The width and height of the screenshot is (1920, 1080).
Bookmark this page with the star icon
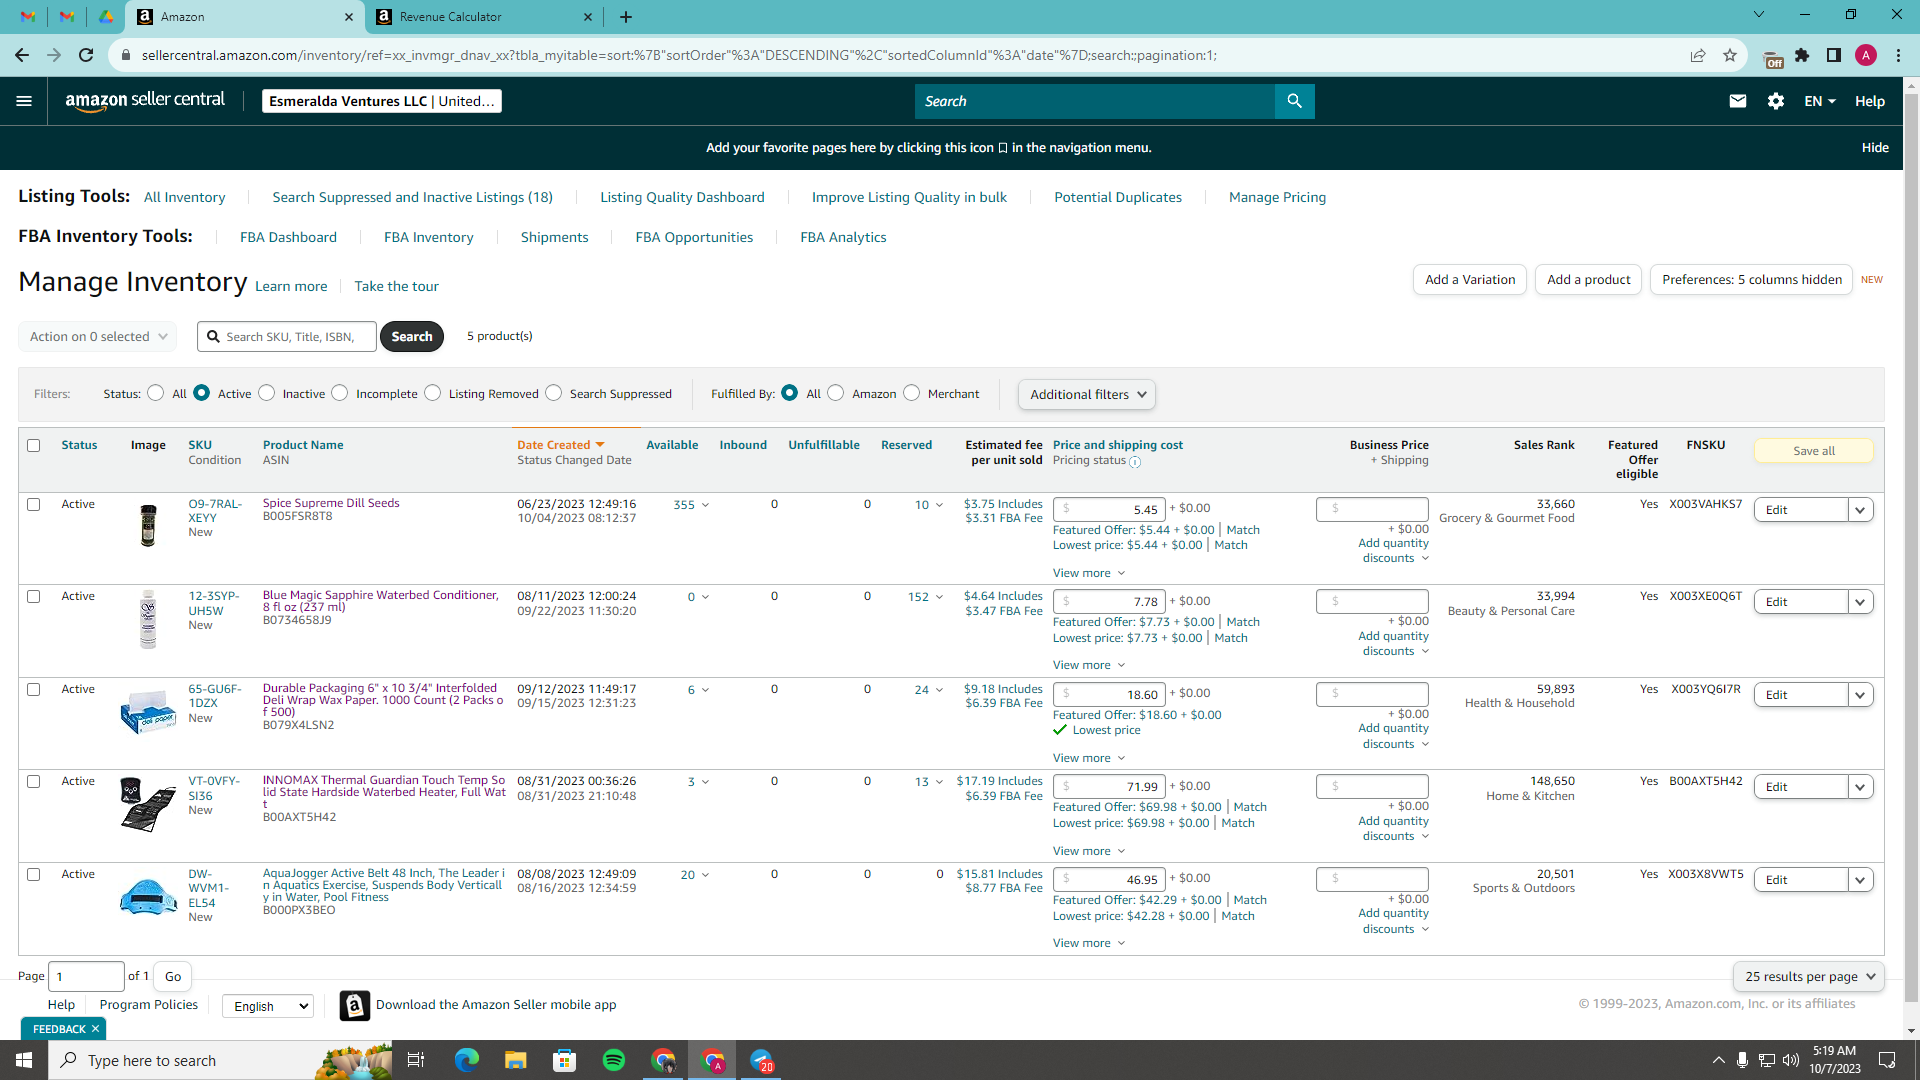[1730, 55]
